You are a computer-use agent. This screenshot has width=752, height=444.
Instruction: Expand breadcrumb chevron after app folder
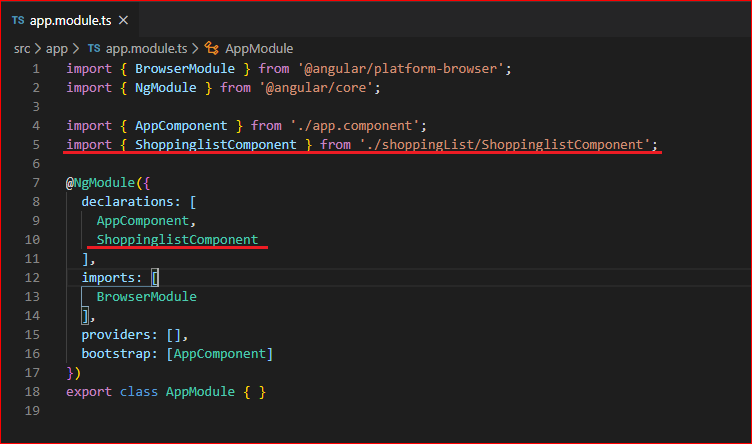click(76, 48)
